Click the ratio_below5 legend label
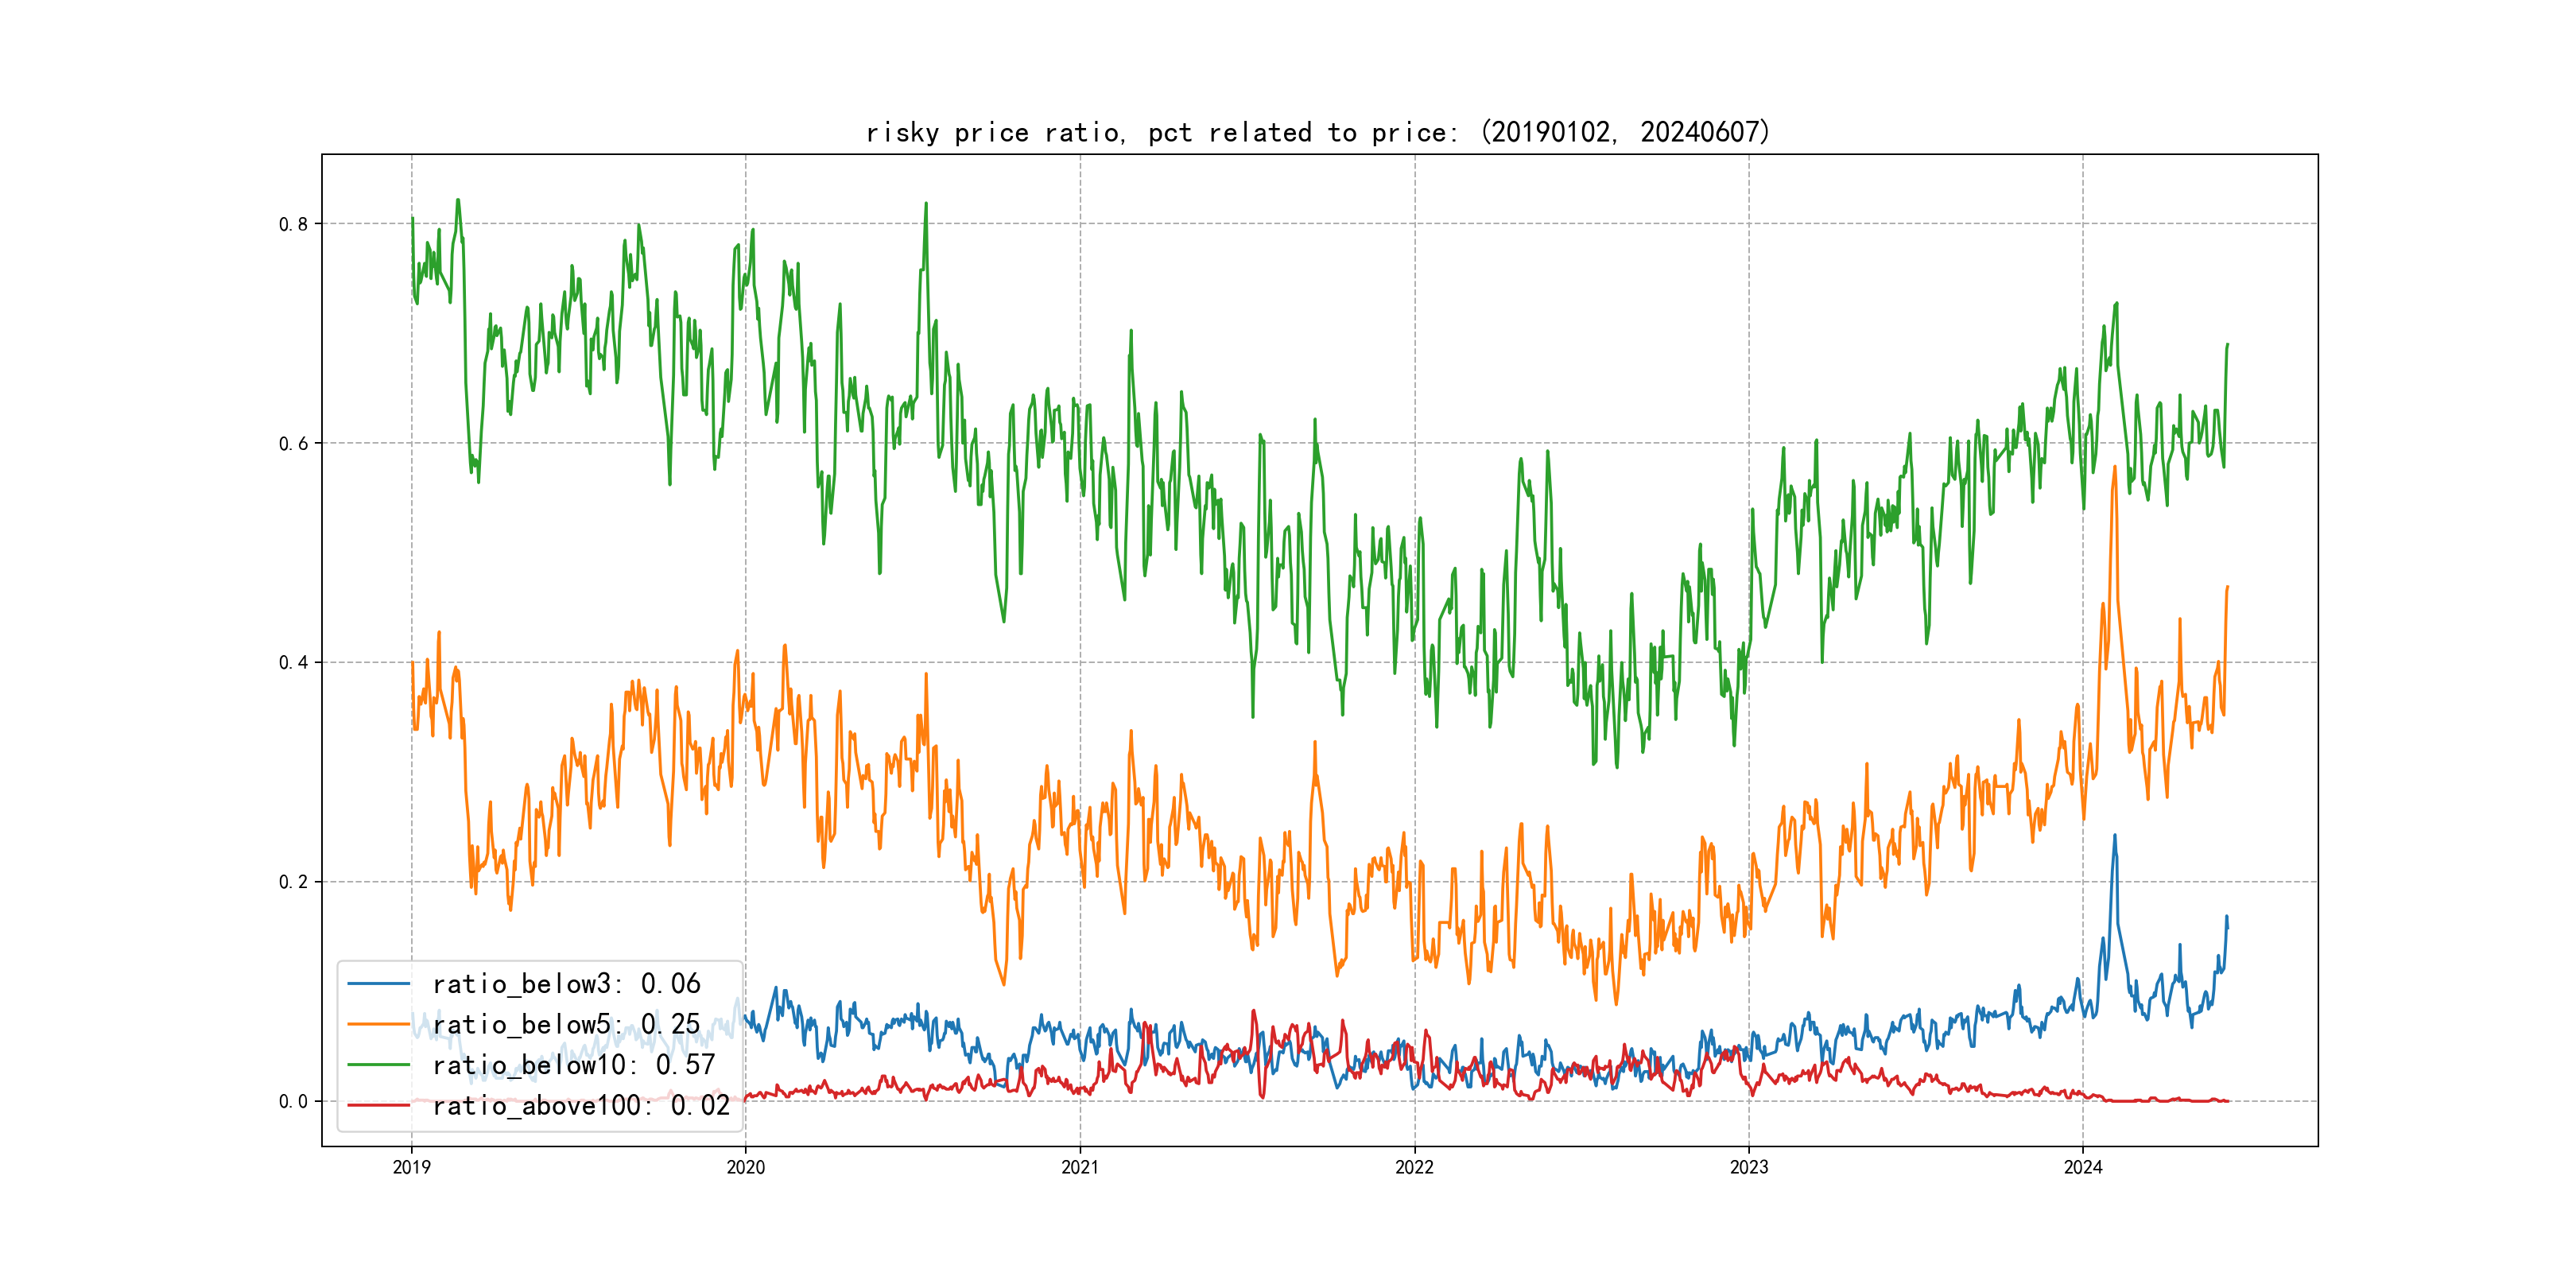The height and width of the screenshot is (1288, 2576). click(566, 1024)
